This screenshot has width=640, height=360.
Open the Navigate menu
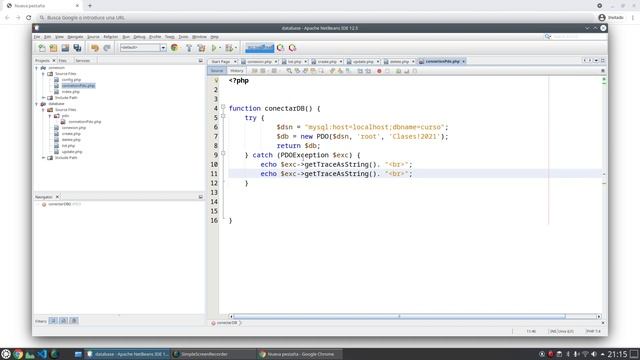pos(75,37)
